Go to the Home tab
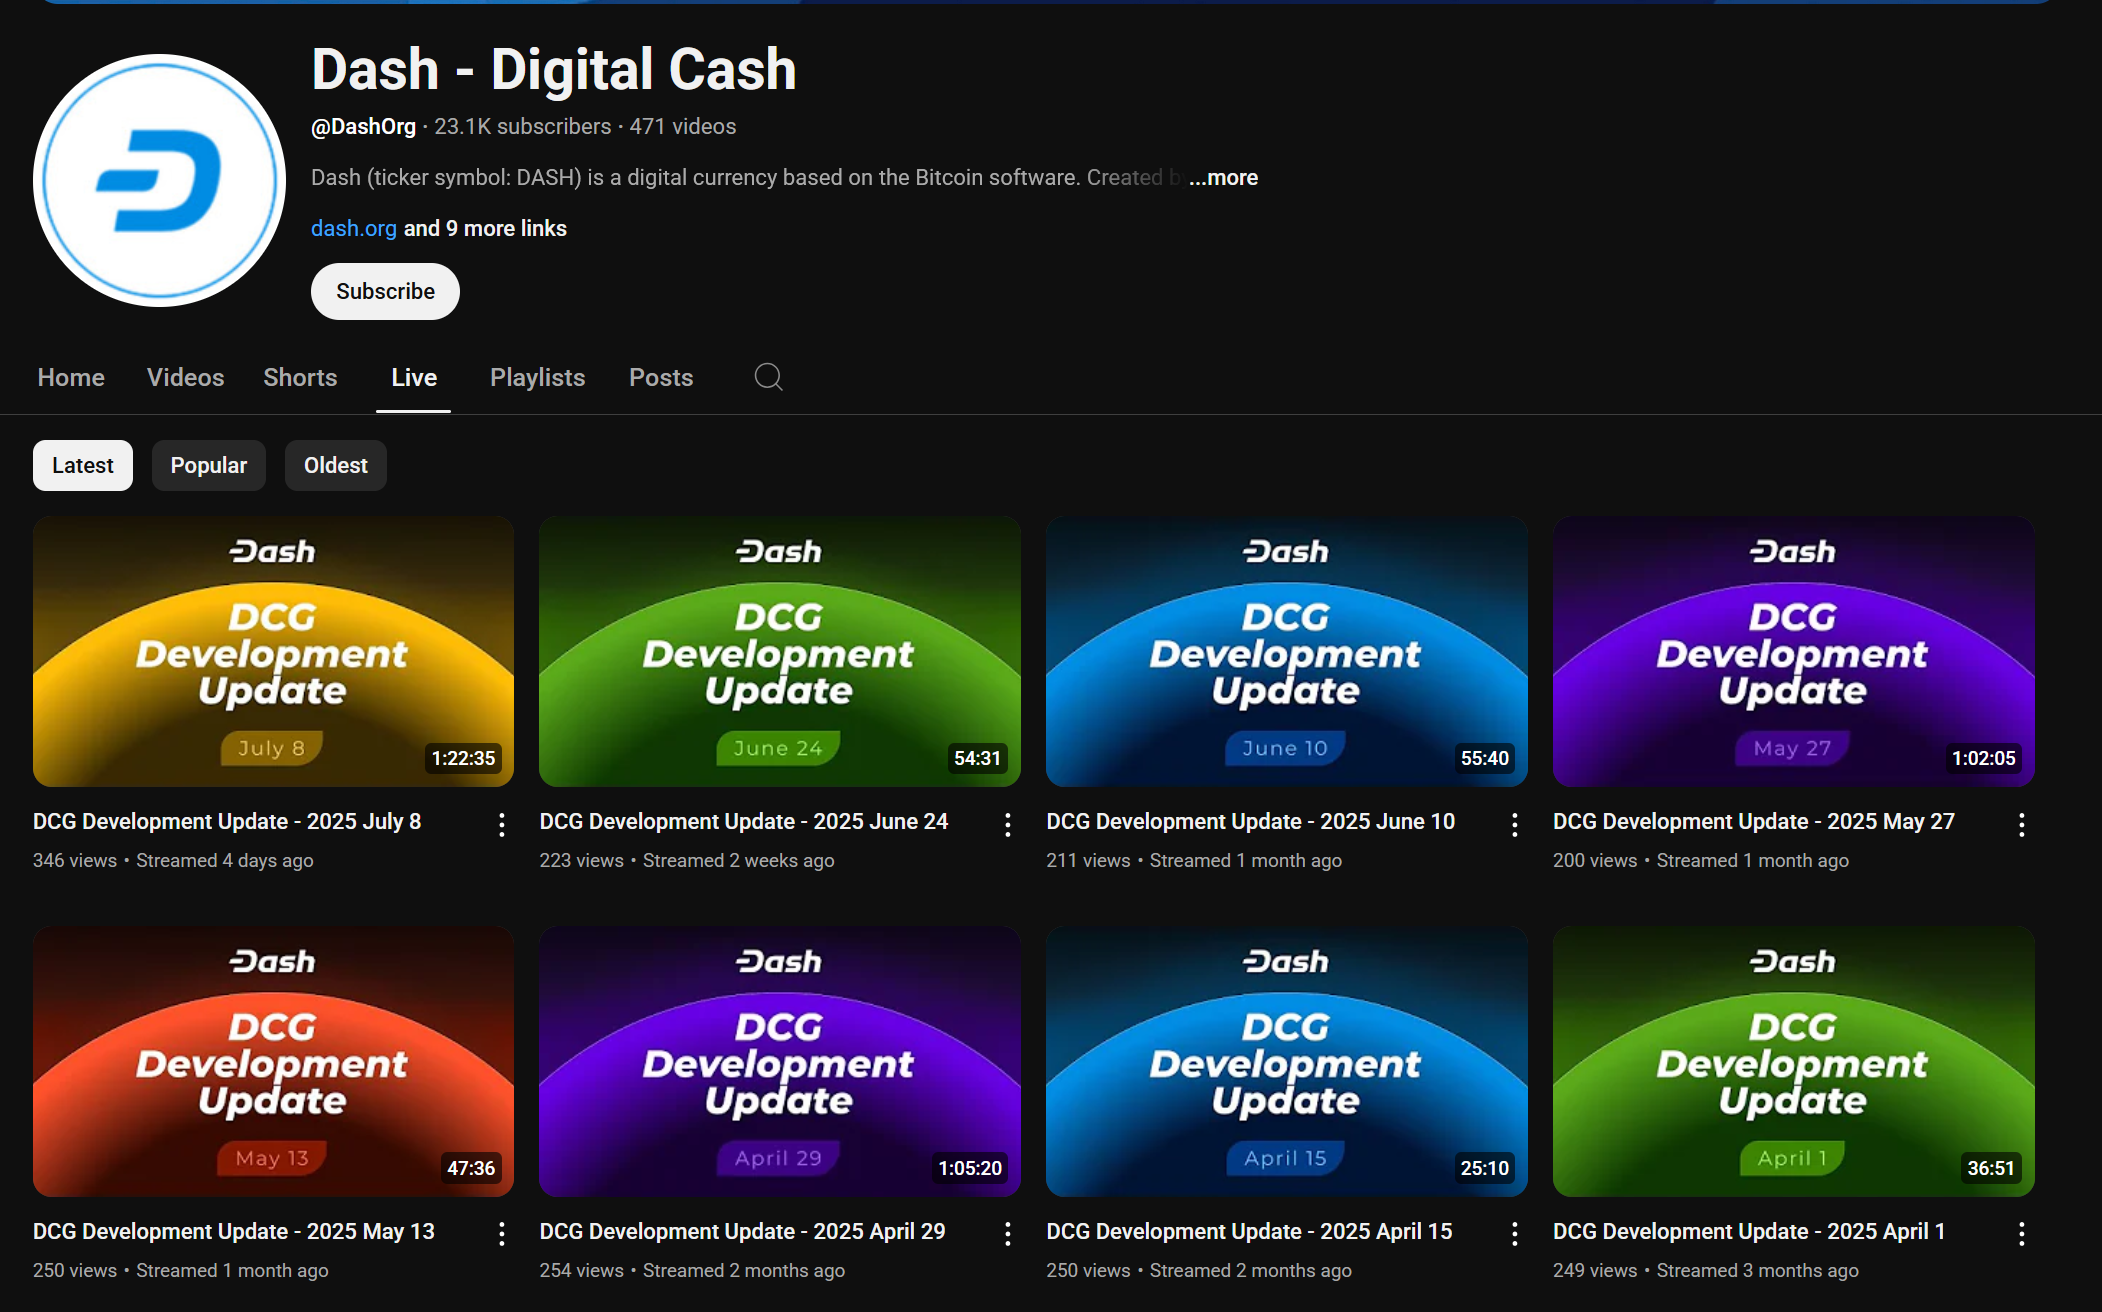2102x1312 pixels. (x=71, y=377)
